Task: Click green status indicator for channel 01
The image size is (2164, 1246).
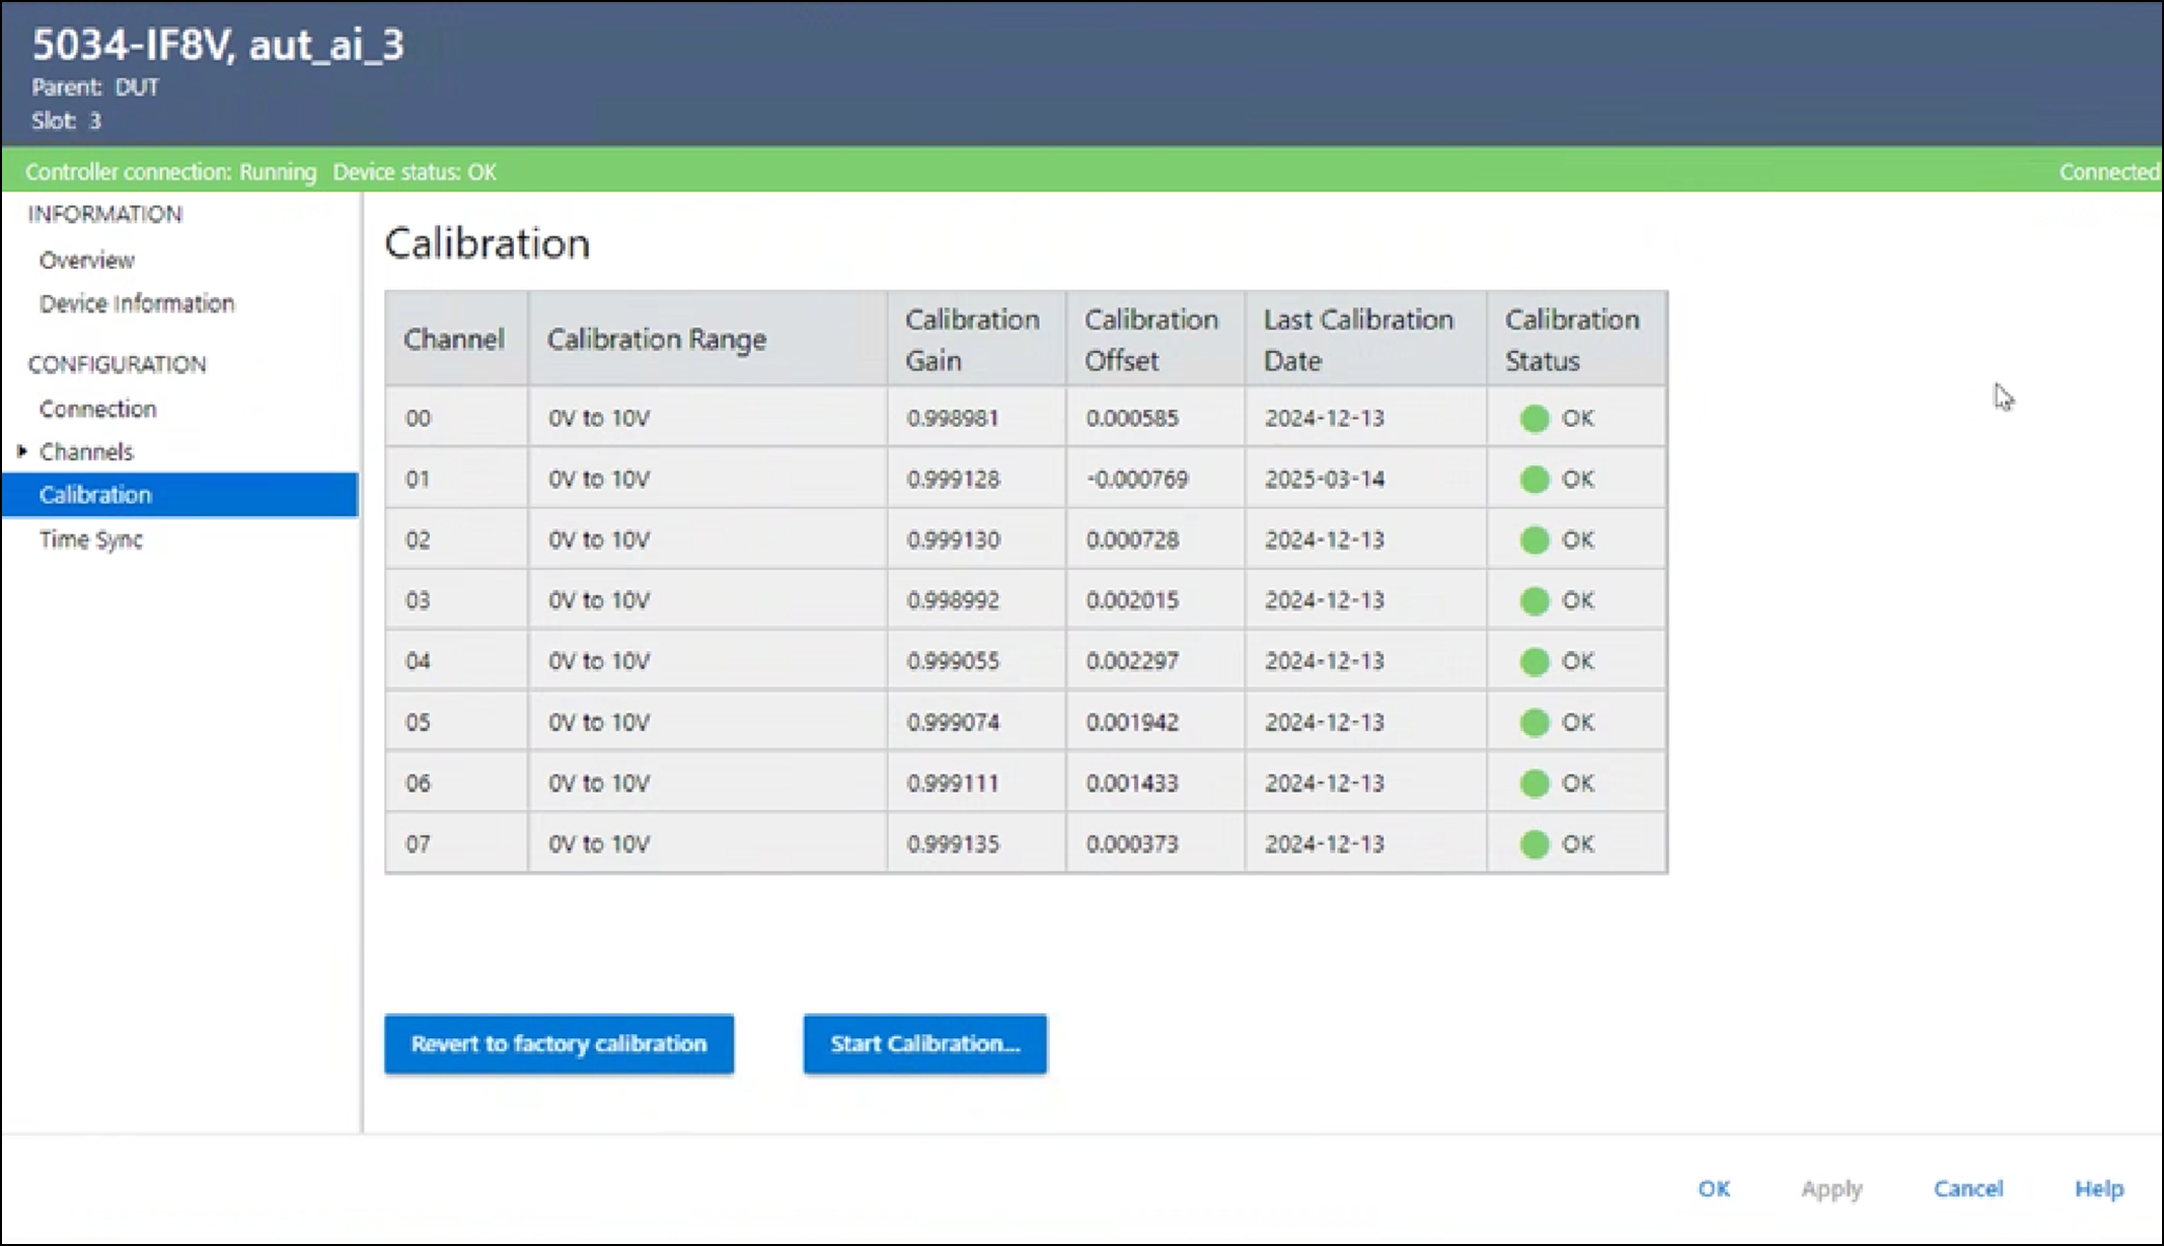Action: coord(1534,479)
